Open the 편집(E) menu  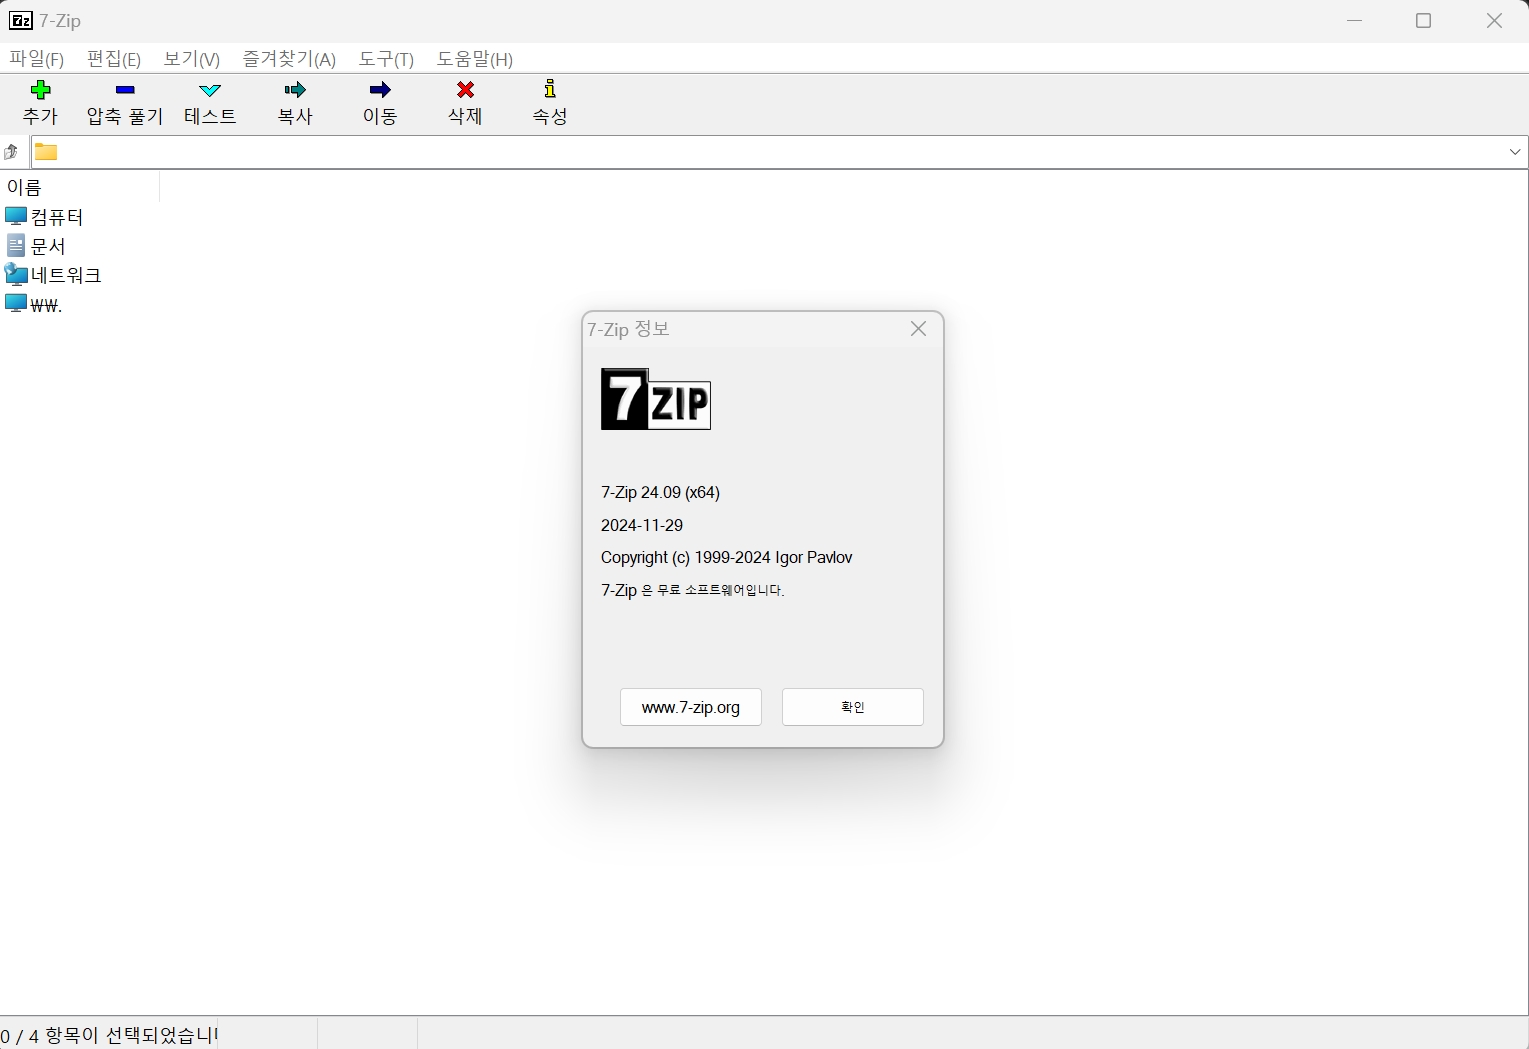[114, 59]
